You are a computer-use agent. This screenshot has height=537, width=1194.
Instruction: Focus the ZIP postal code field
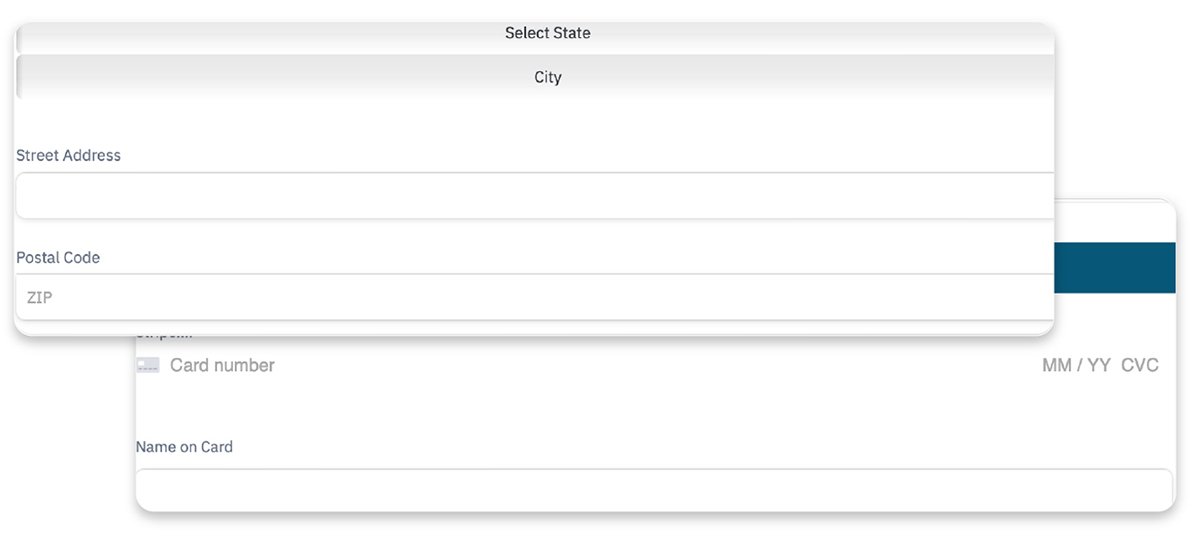(535, 297)
